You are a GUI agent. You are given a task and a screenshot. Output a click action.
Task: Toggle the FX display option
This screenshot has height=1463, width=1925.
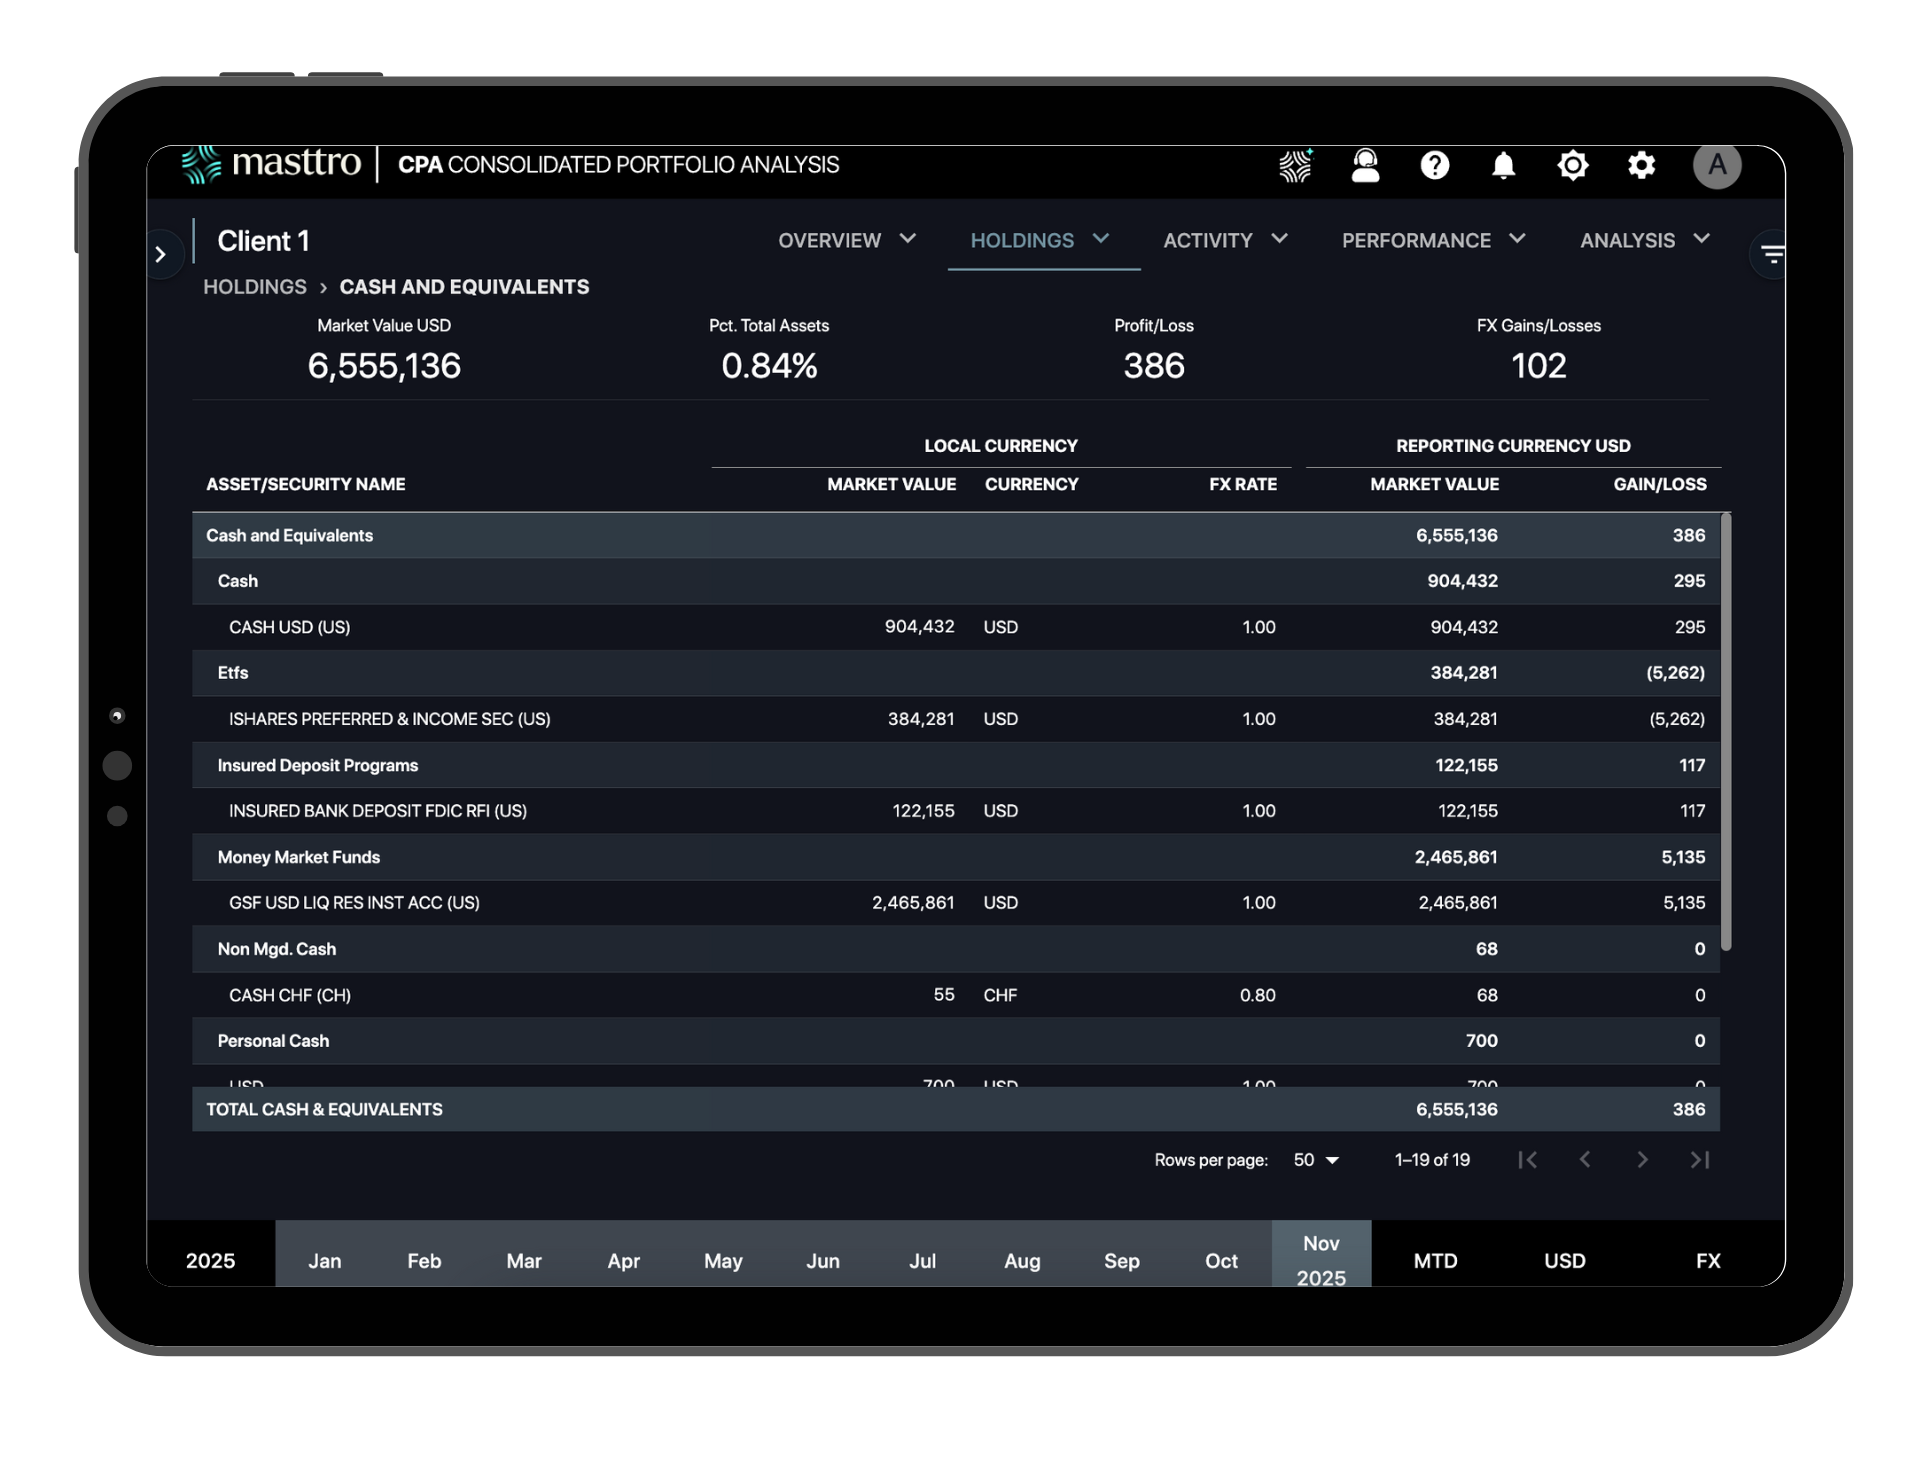1707,1261
